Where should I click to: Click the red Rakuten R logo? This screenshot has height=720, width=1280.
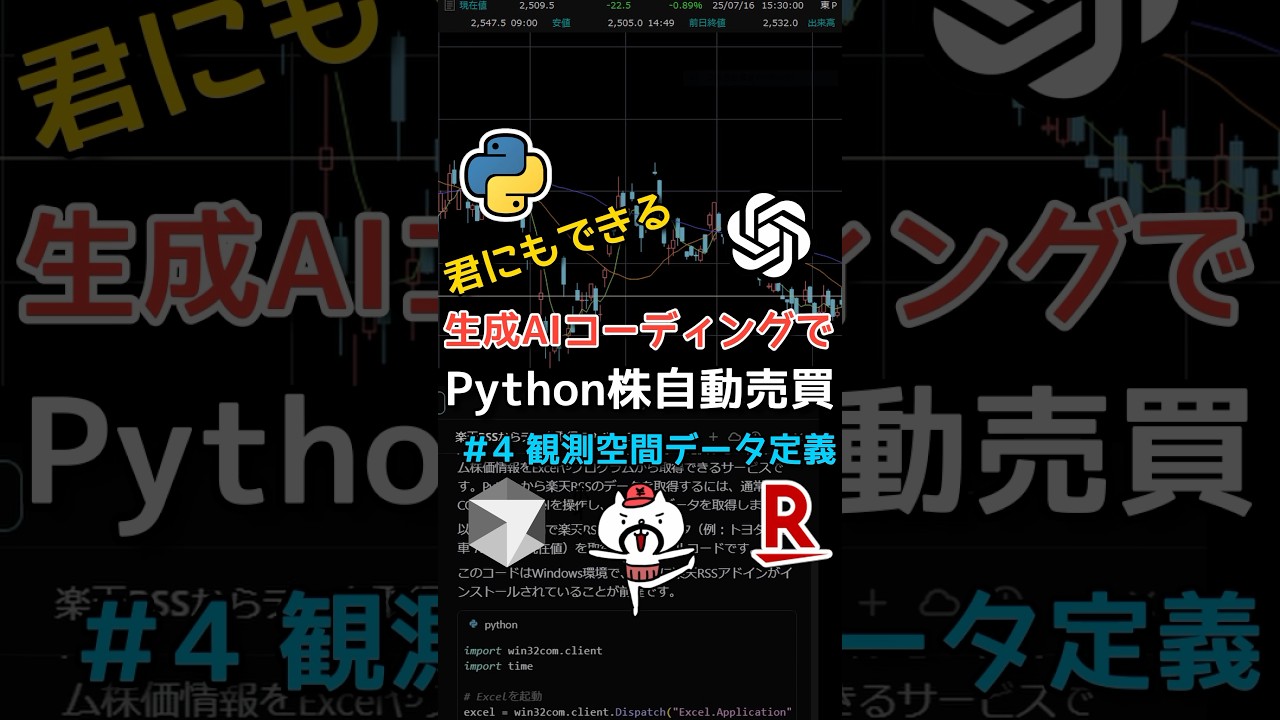click(x=793, y=524)
